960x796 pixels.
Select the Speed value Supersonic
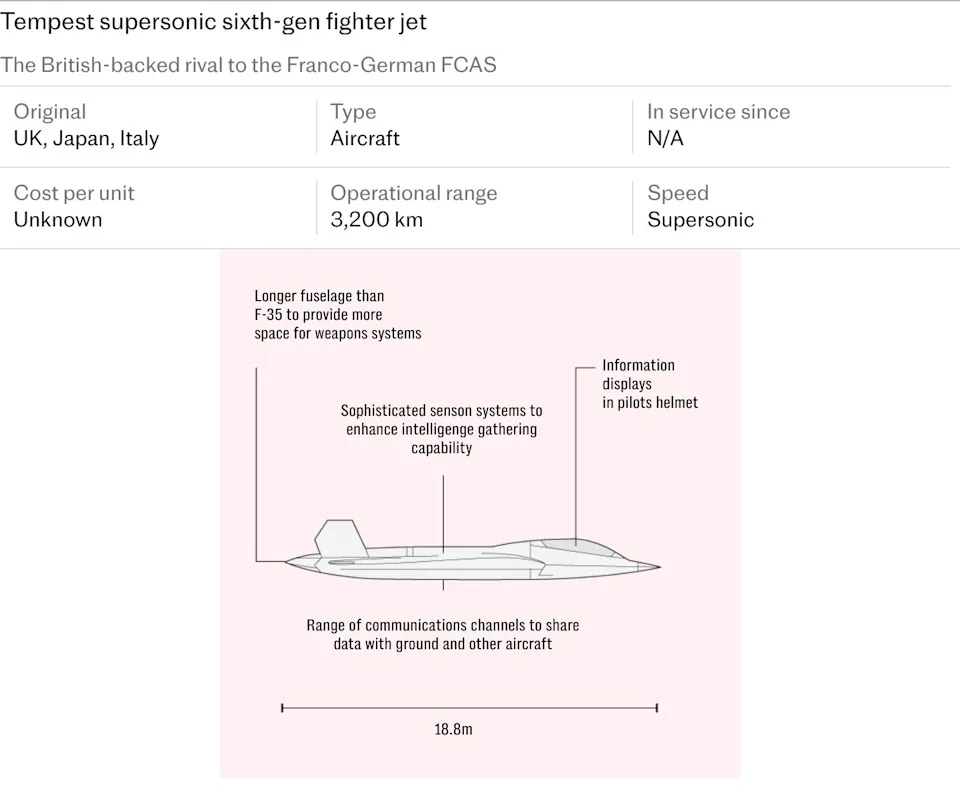(x=700, y=220)
